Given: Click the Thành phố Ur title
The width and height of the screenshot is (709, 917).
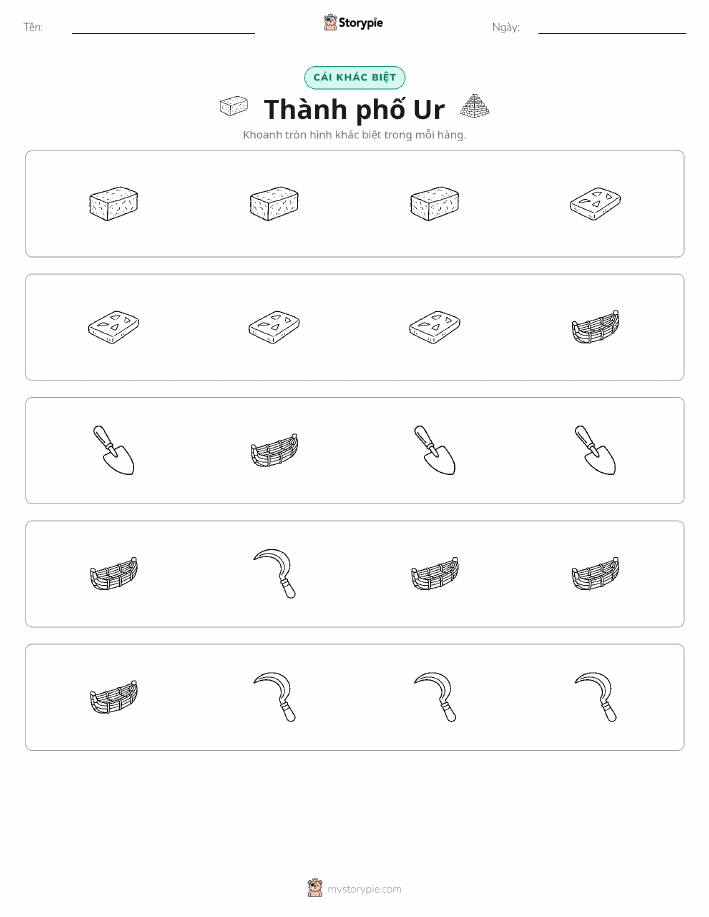Looking at the screenshot, I should point(354,109).
